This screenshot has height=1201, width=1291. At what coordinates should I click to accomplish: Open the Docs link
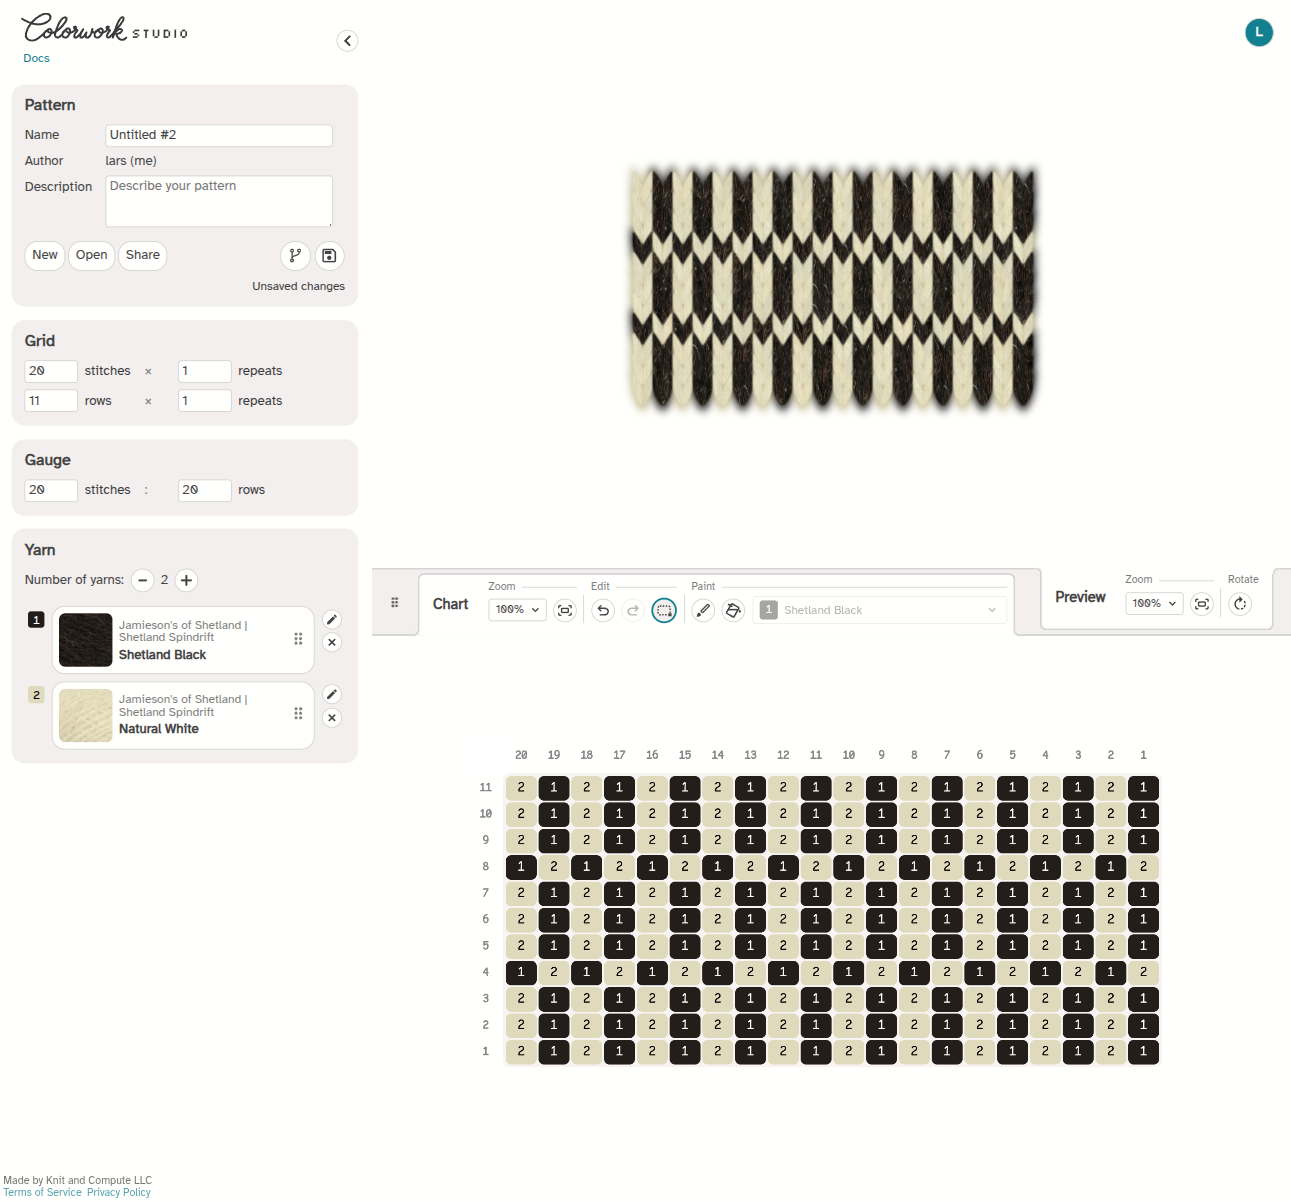[37, 58]
